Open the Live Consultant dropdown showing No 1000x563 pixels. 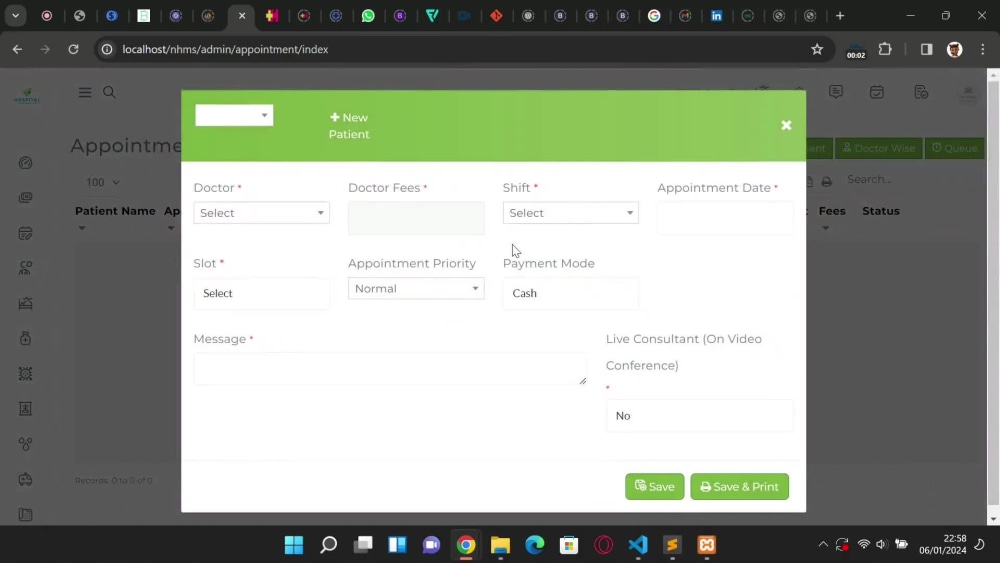(700, 416)
